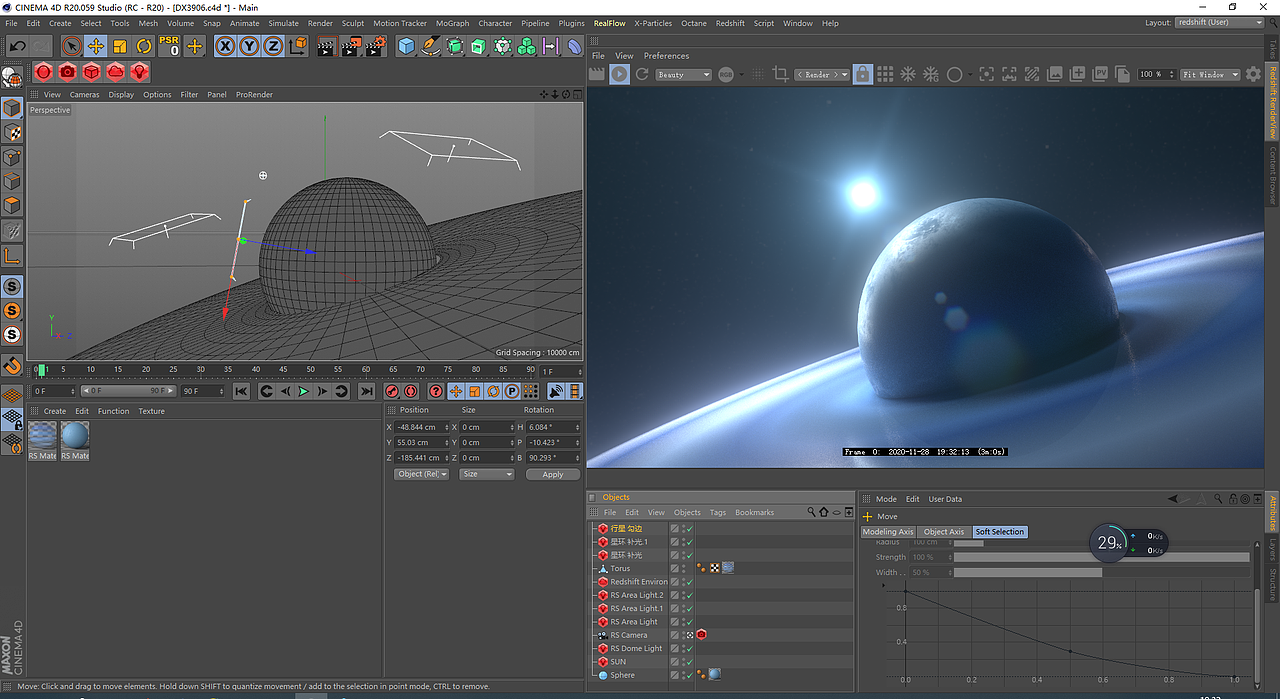Select the Soft Selection tab
1280x699 pixels.
tap(1000, 532)
